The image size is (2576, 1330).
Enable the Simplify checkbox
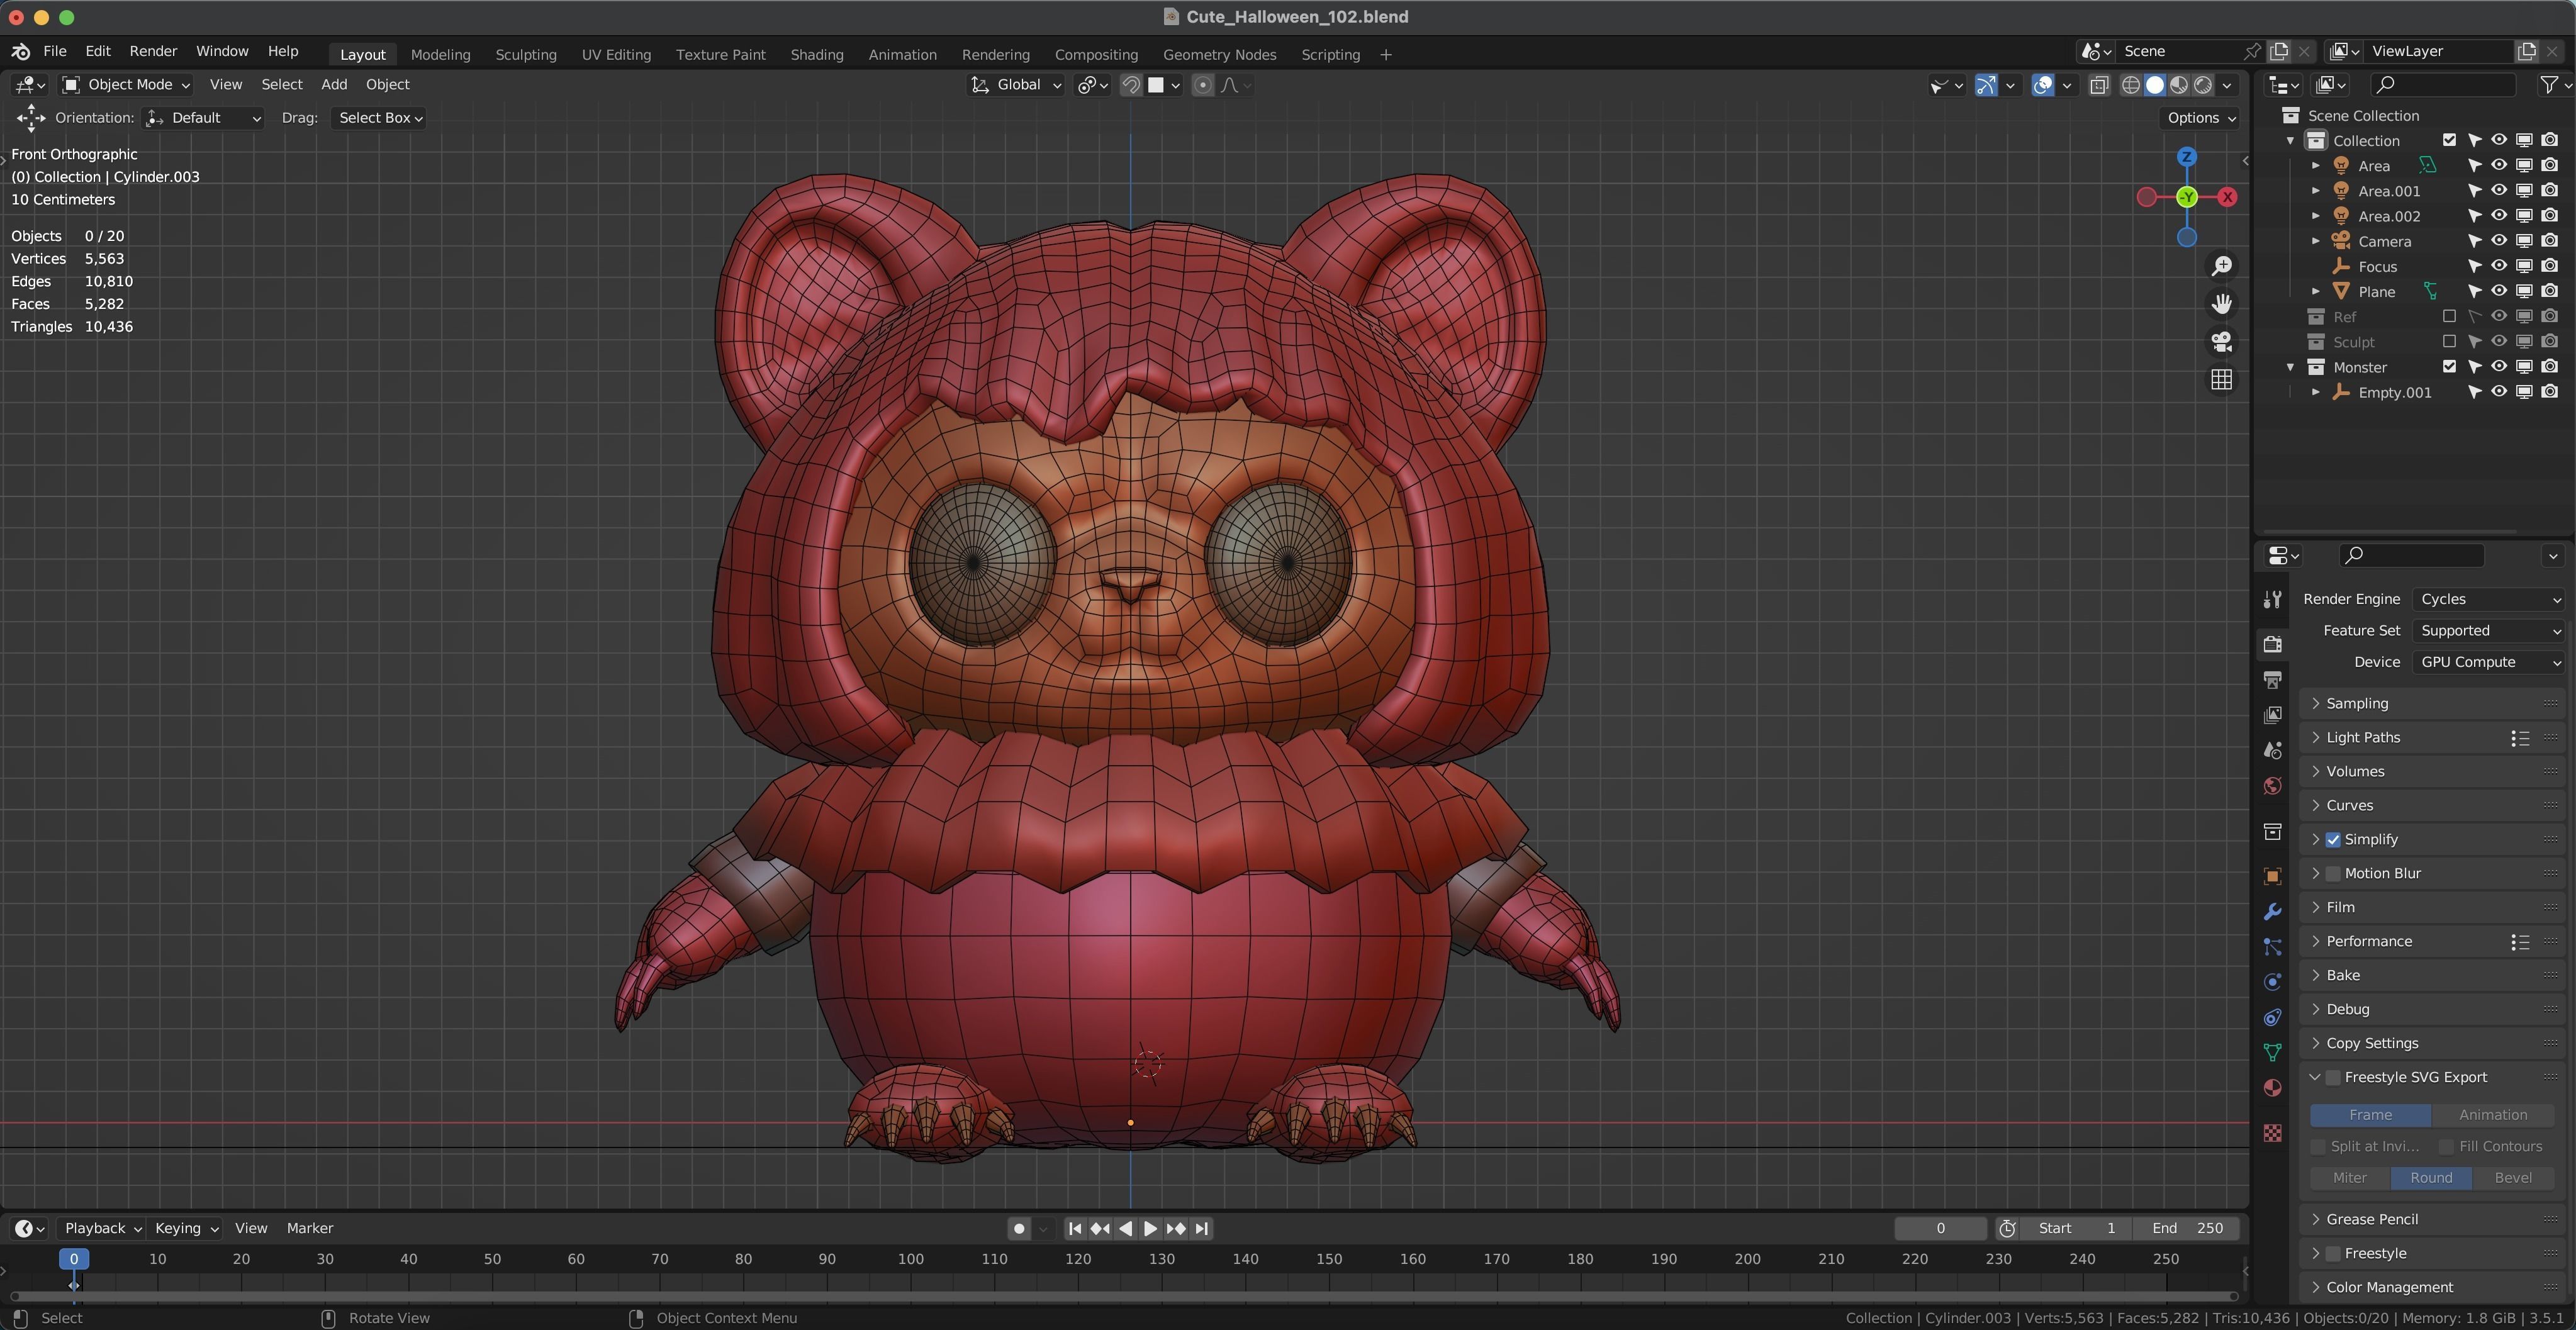[2333, 840]
